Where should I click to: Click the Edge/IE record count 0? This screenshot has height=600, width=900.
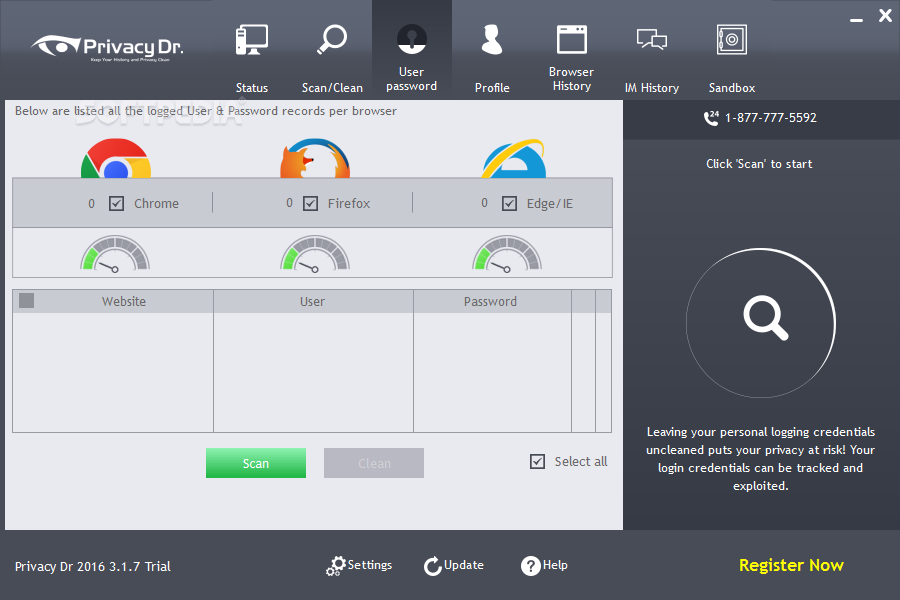[x=484, y=203]
